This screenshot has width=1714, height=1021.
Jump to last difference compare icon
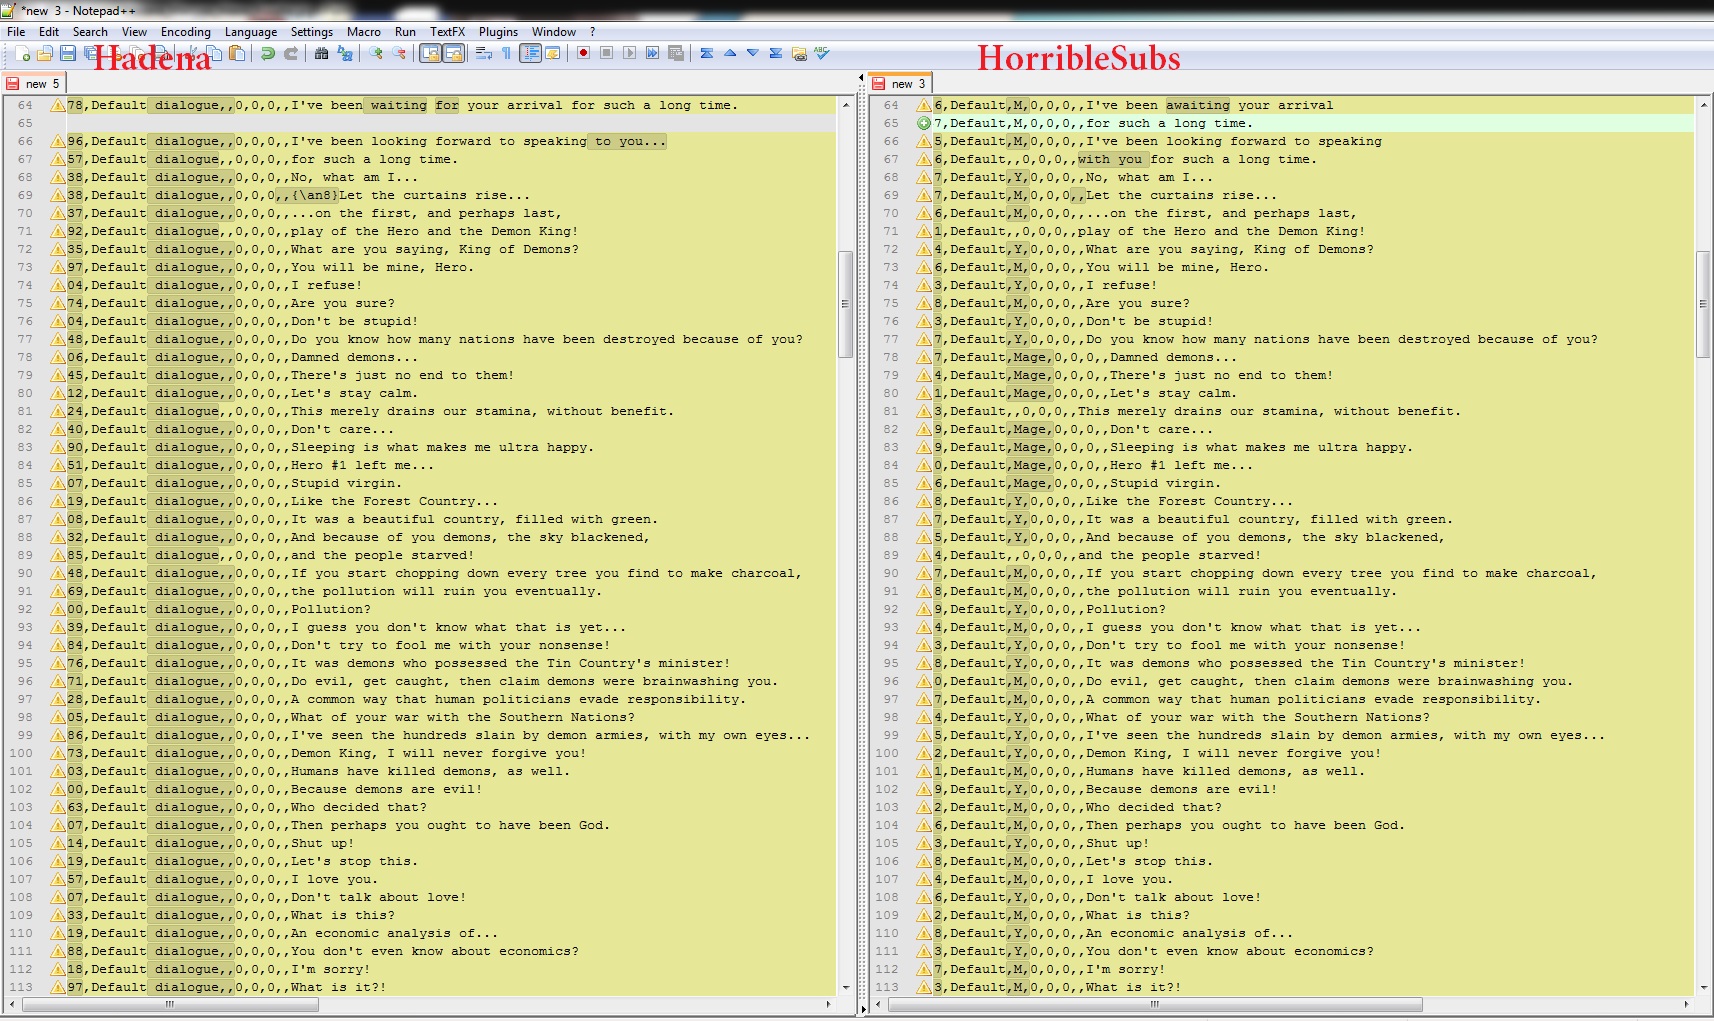776,54
